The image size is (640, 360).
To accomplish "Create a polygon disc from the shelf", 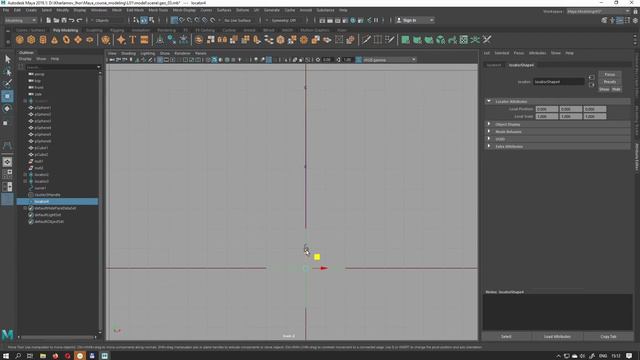I will (x=90, y=40).
